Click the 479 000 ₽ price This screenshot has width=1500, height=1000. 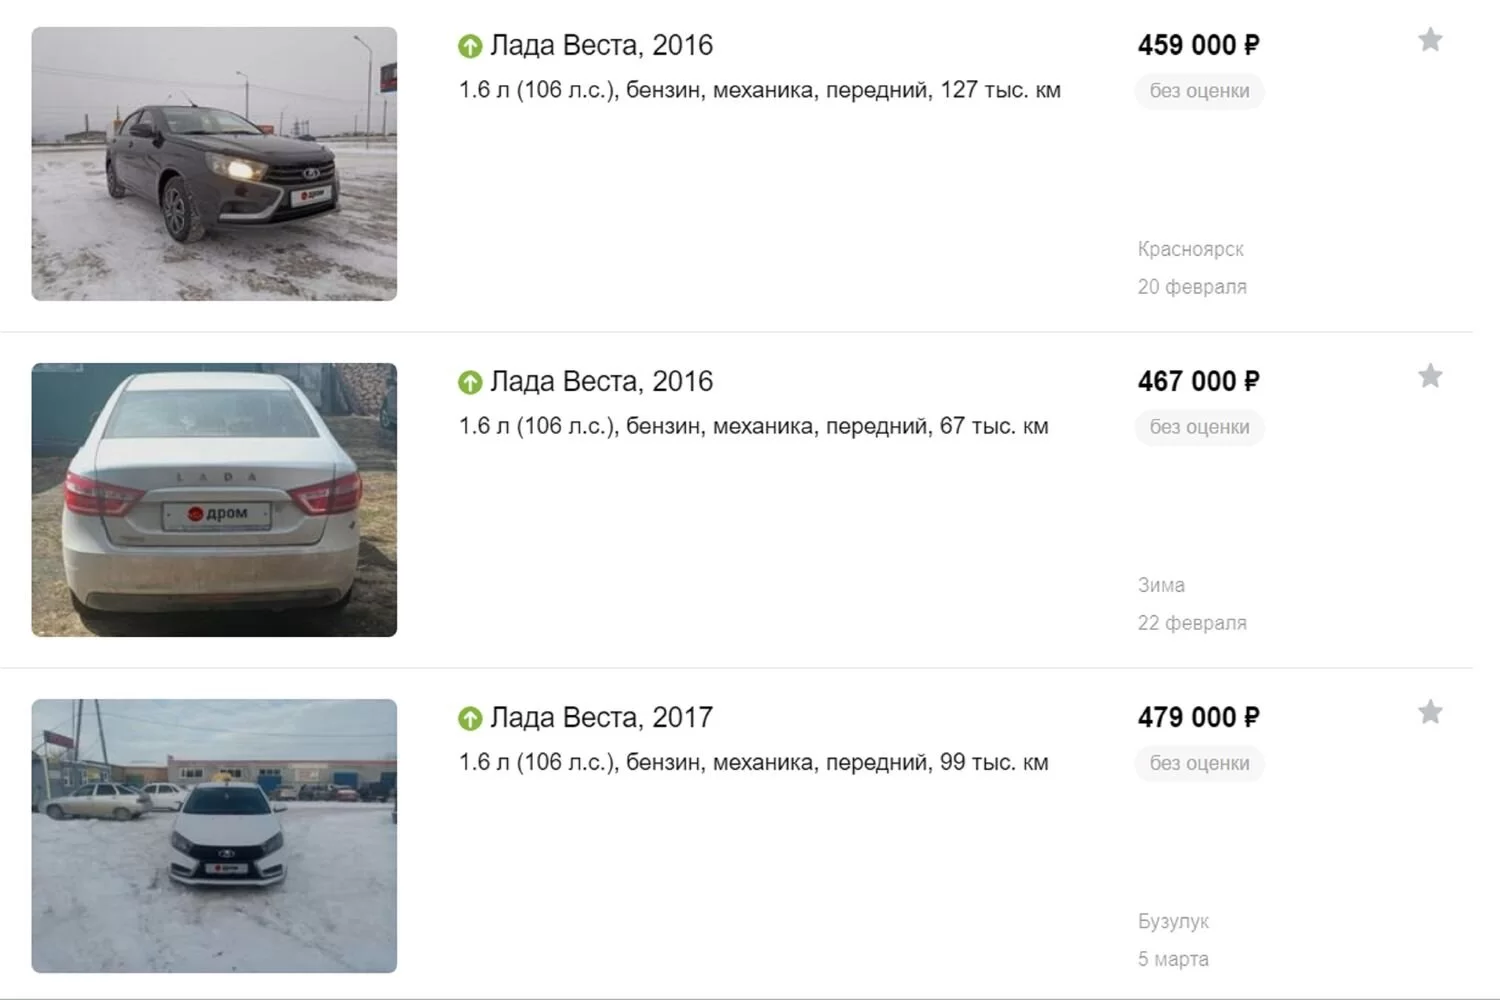(1198, 718)
